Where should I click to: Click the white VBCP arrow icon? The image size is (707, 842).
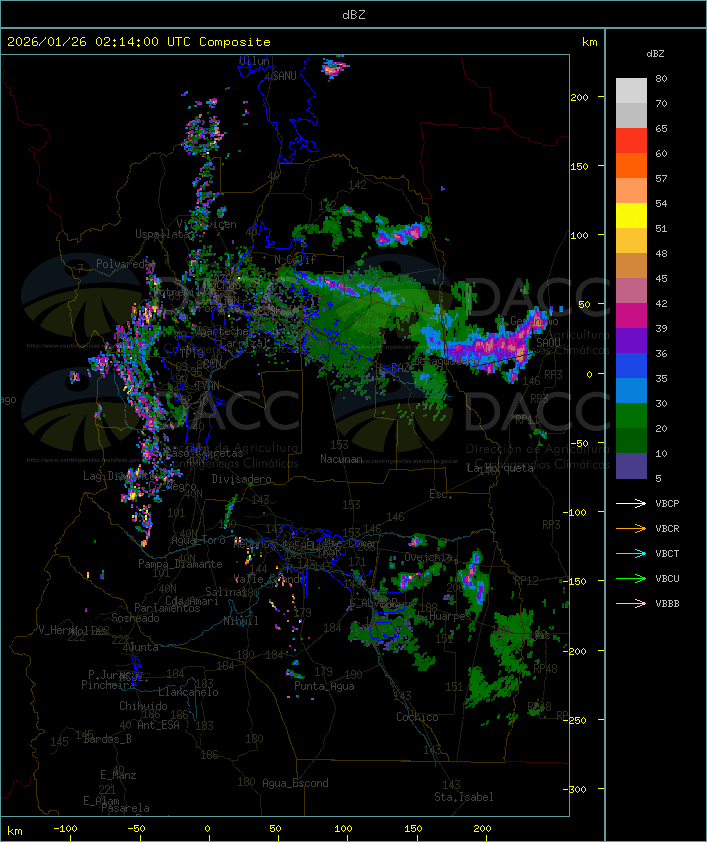tap(631, 504)
